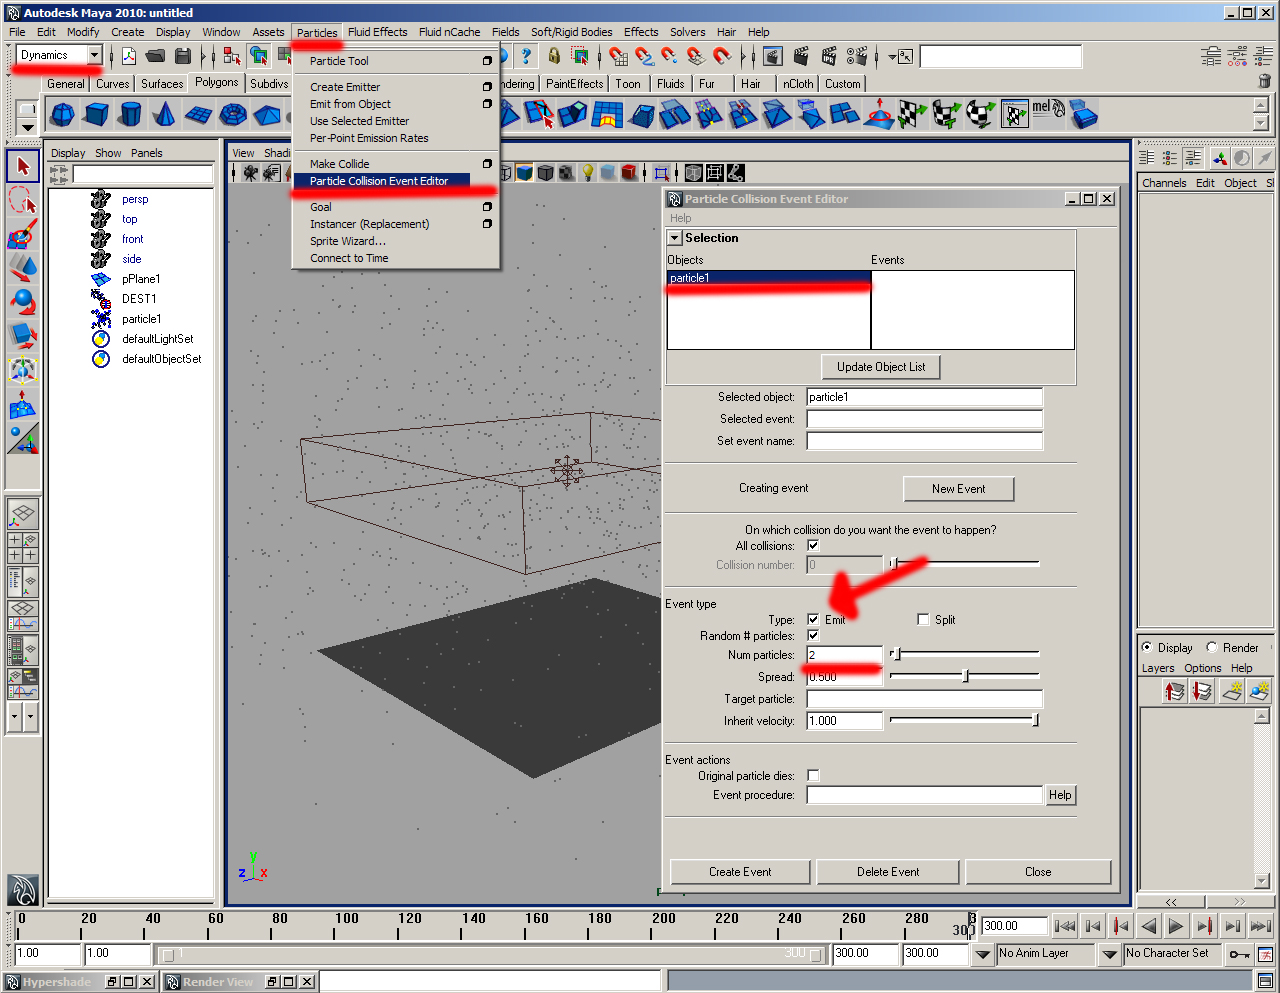Click the shelf trash can icon
Image resolution: width=1280 pixels, height=993 pixels.
pos(1264,82)
